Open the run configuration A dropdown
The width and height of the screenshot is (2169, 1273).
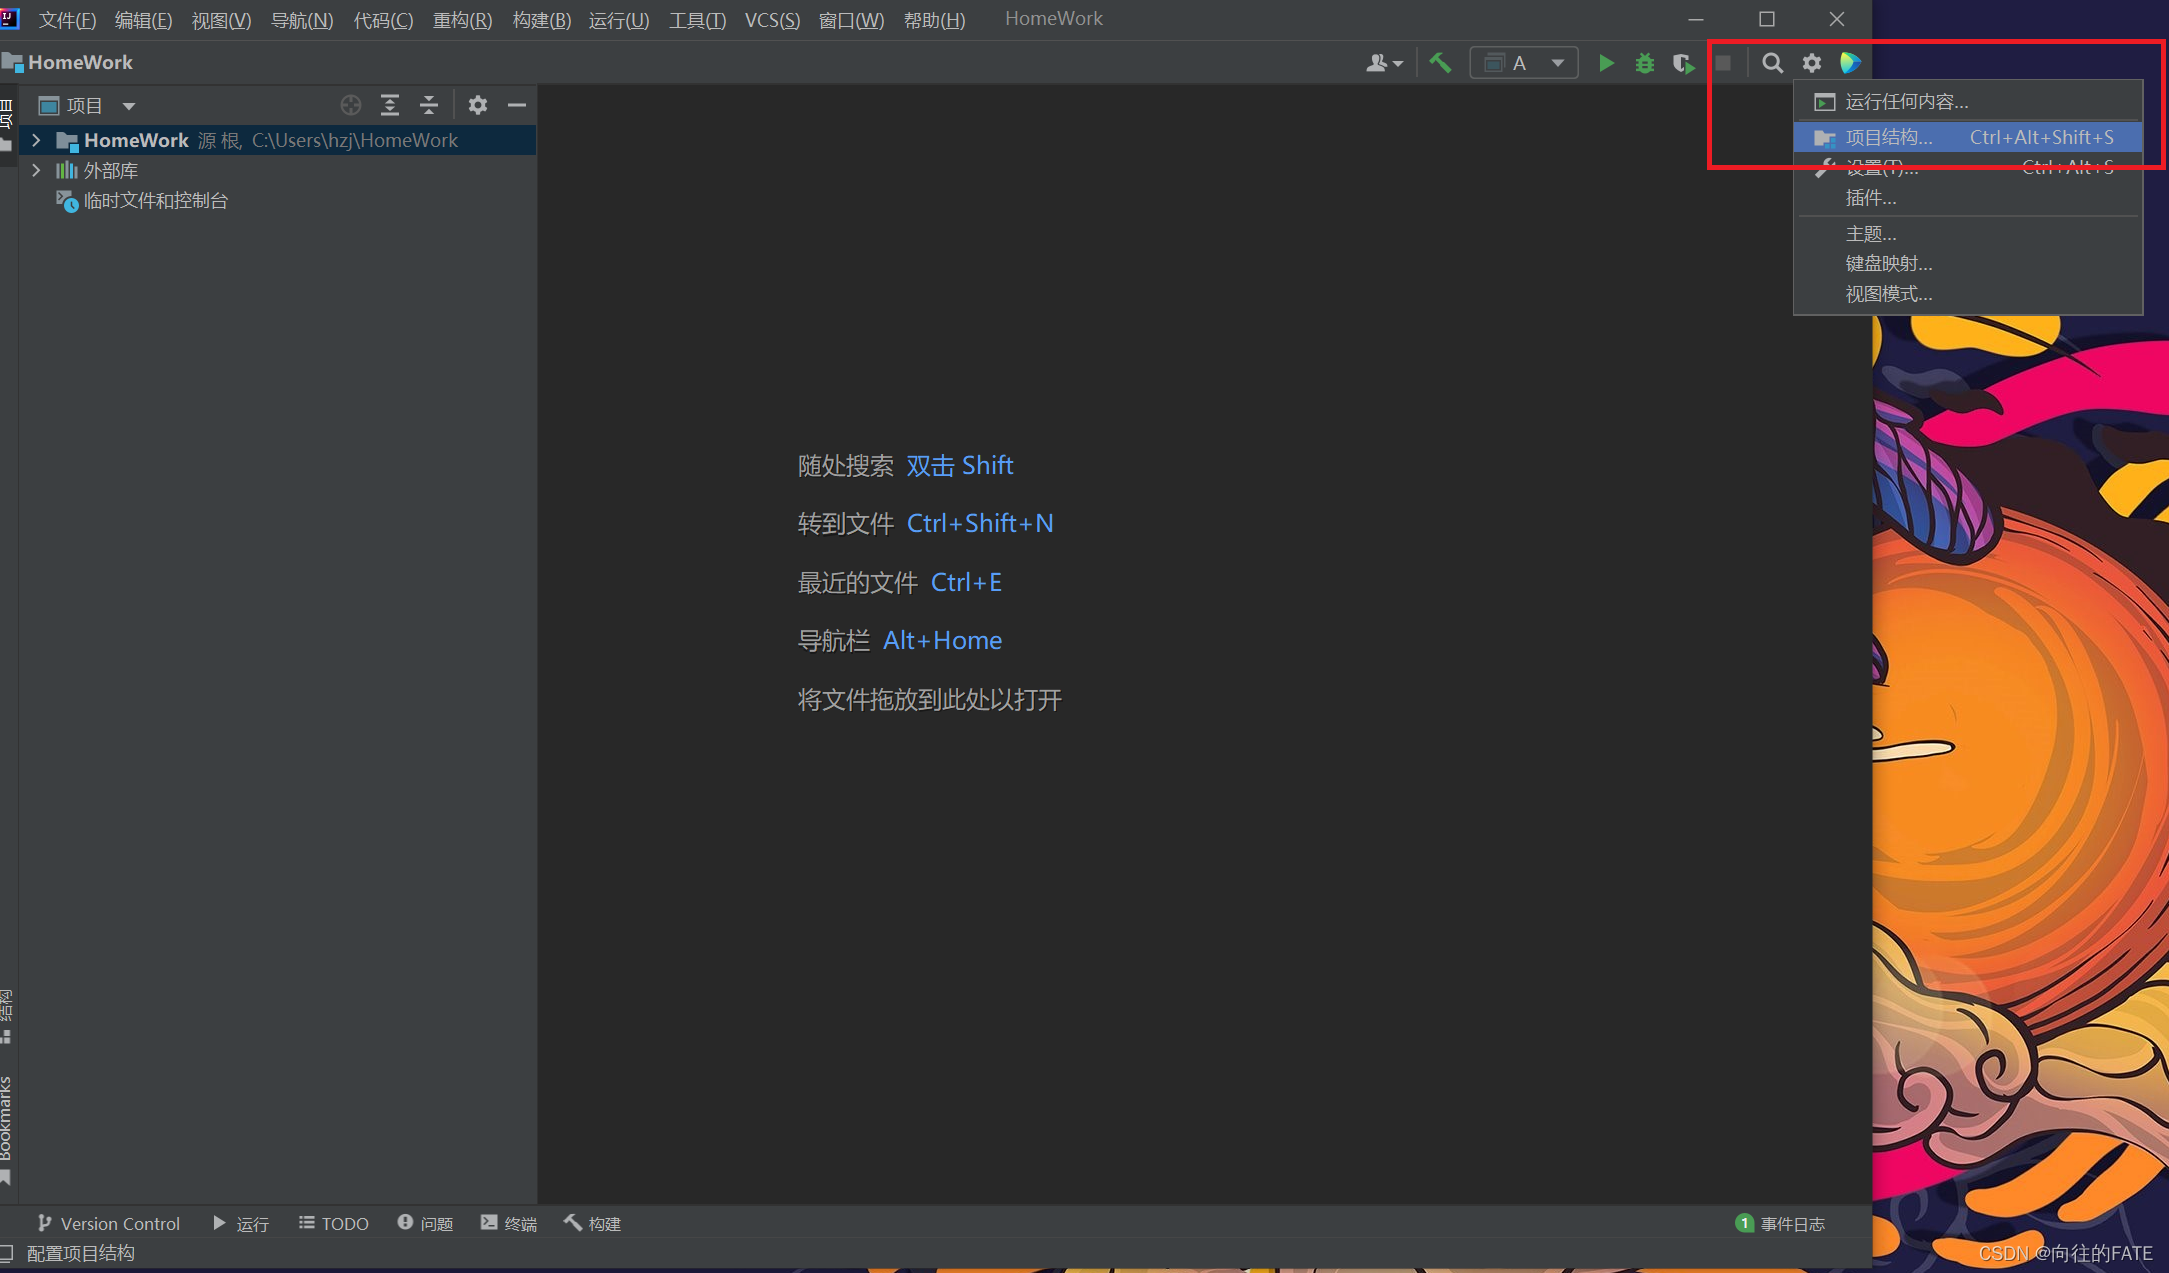1524,63
